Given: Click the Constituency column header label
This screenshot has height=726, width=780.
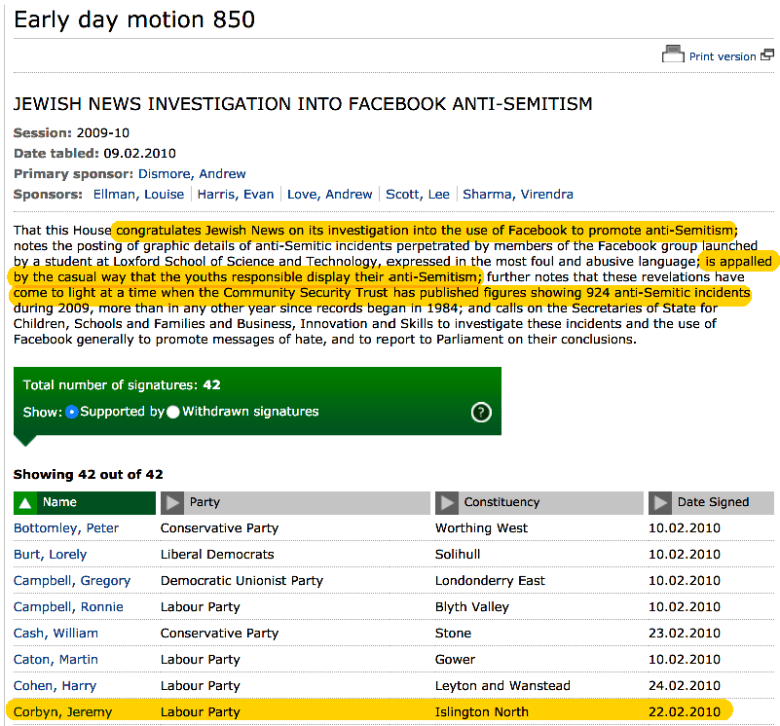Looking at the screenshot, I should (501, 502).
